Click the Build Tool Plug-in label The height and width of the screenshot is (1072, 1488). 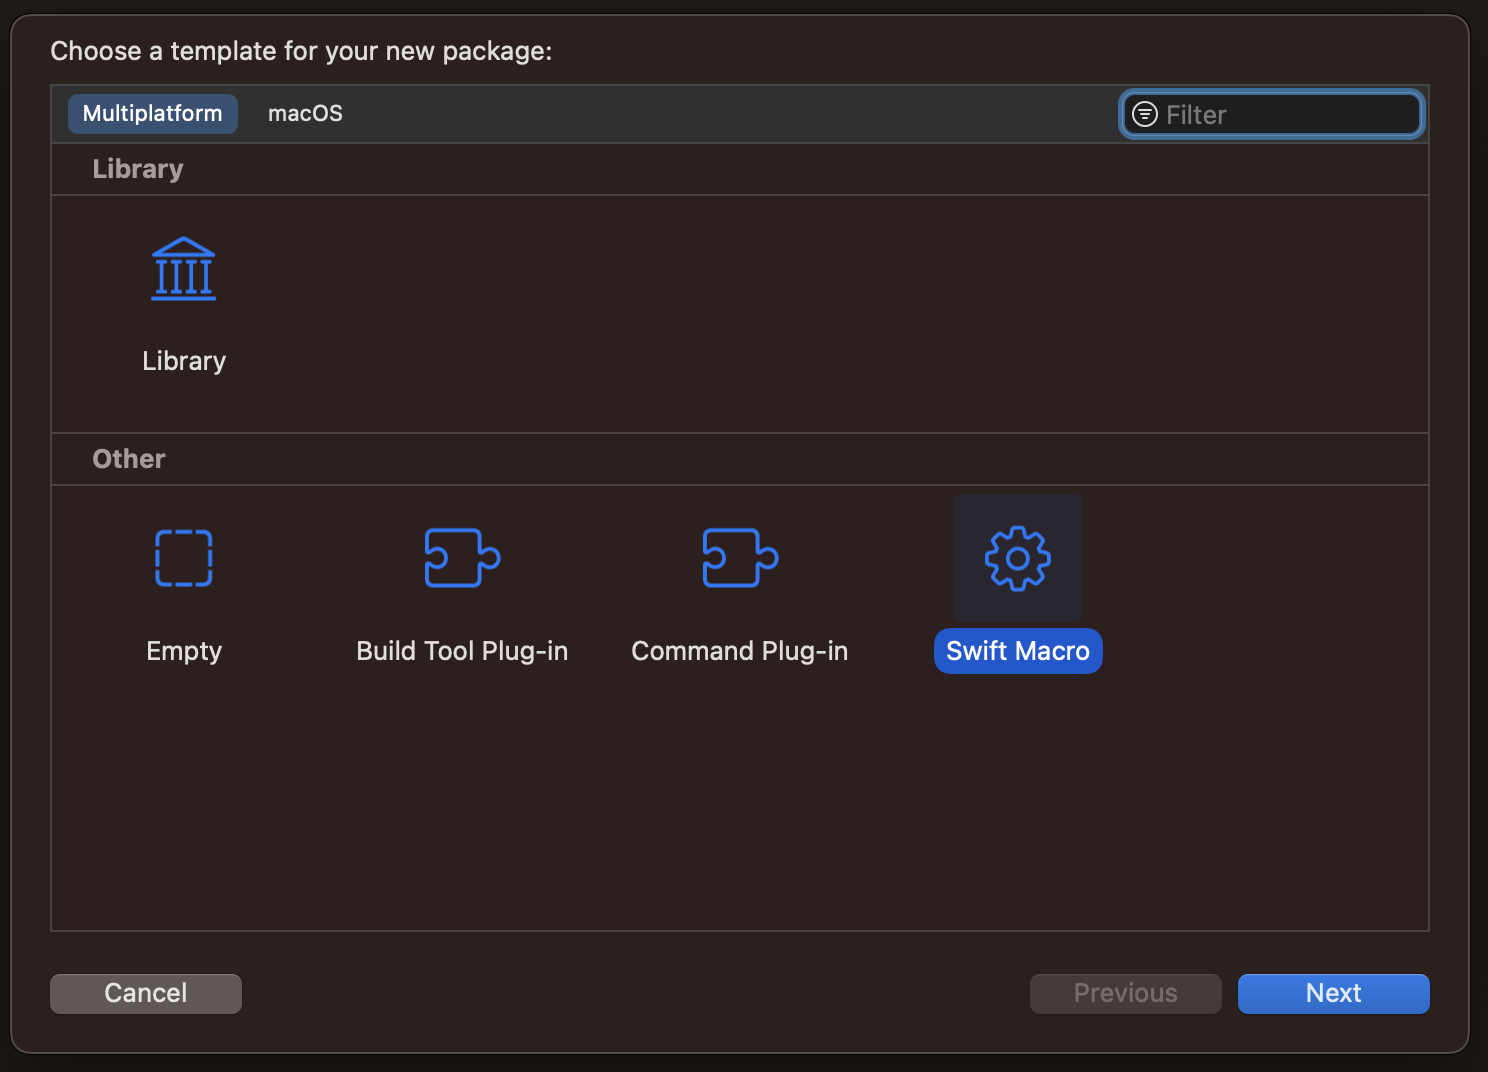[x=462, y=651]
